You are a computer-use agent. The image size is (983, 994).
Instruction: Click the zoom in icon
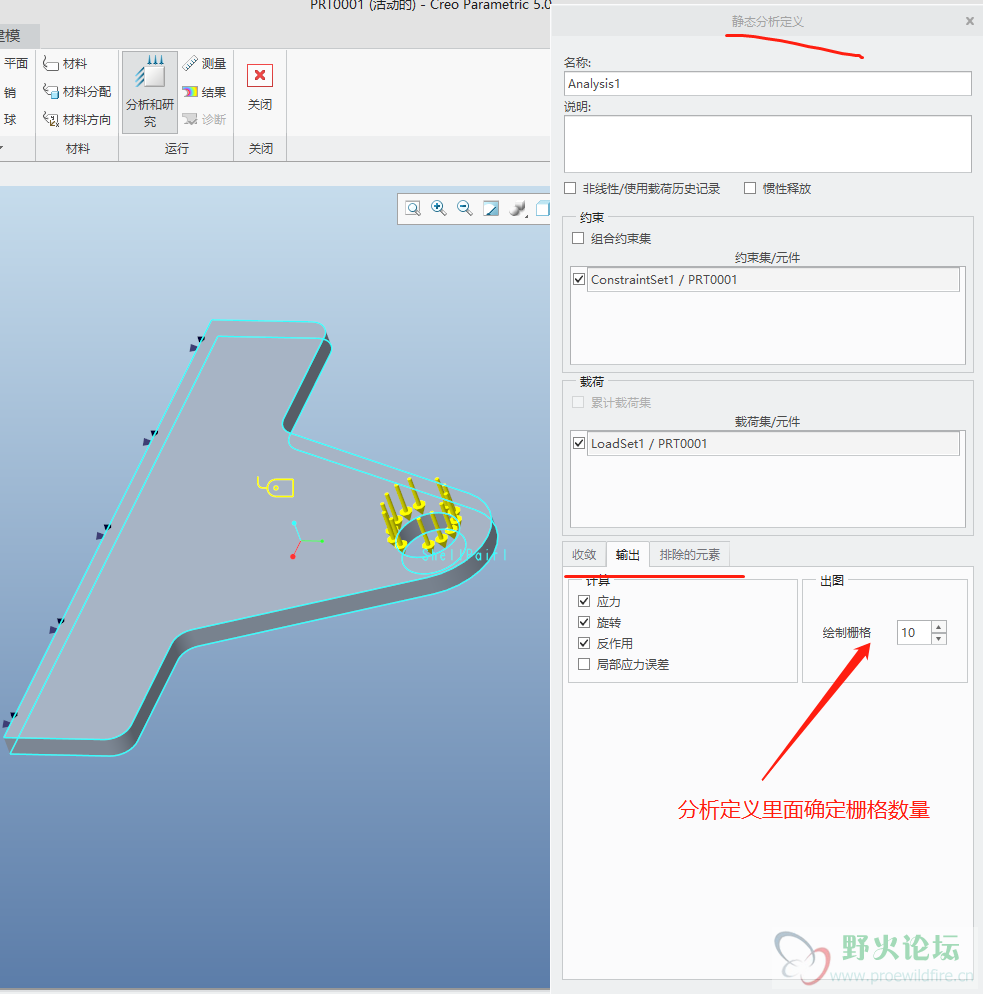coord(439,208)
